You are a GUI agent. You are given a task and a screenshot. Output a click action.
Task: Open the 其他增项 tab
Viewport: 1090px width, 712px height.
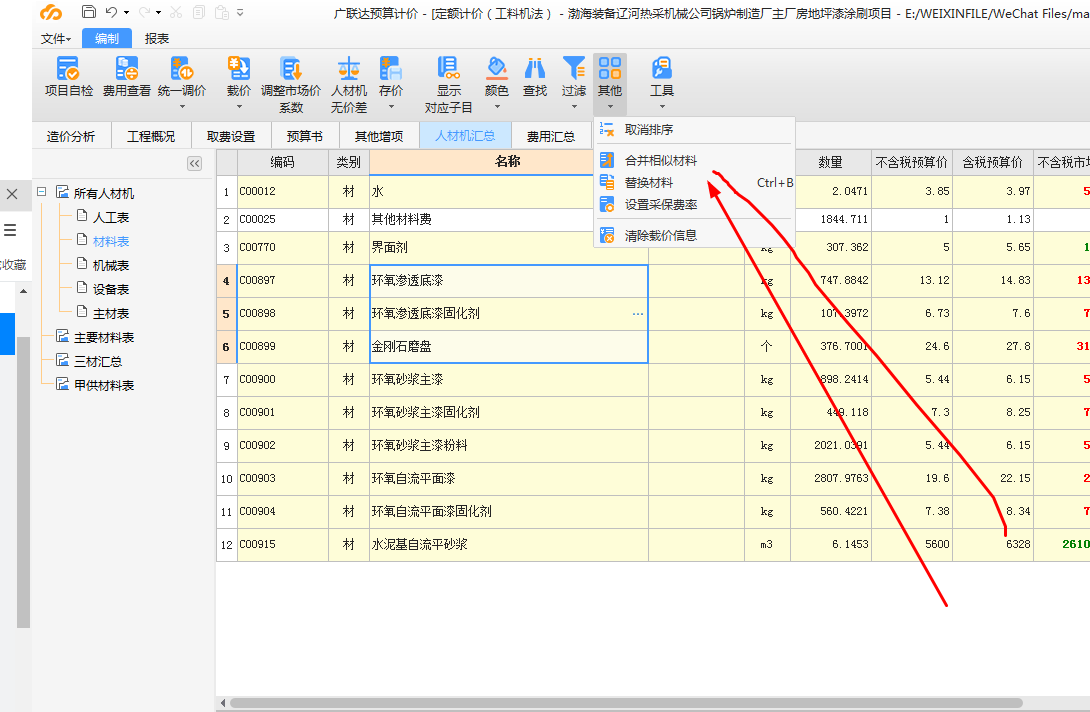point(379,136)
